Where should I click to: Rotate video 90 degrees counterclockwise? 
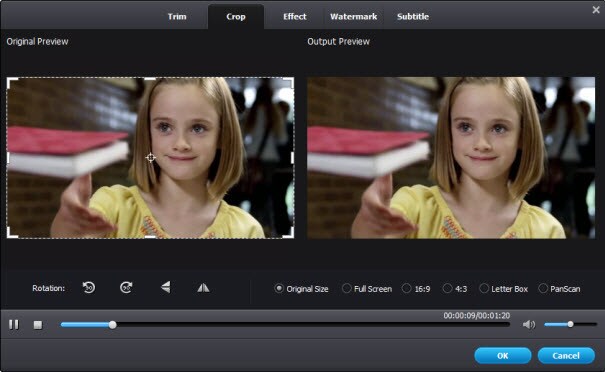point(89,287)
